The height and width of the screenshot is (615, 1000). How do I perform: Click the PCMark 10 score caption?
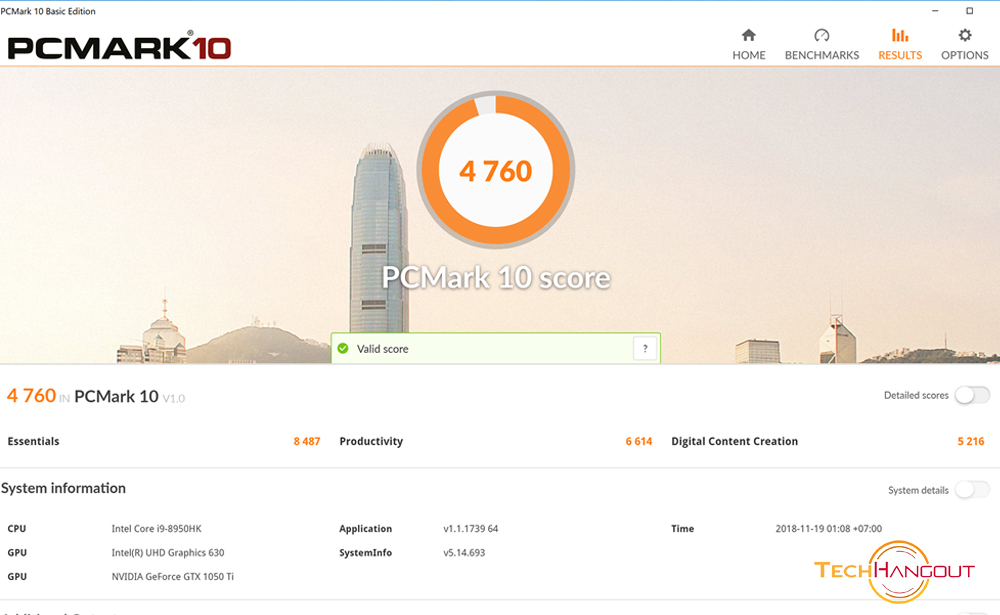496,278
